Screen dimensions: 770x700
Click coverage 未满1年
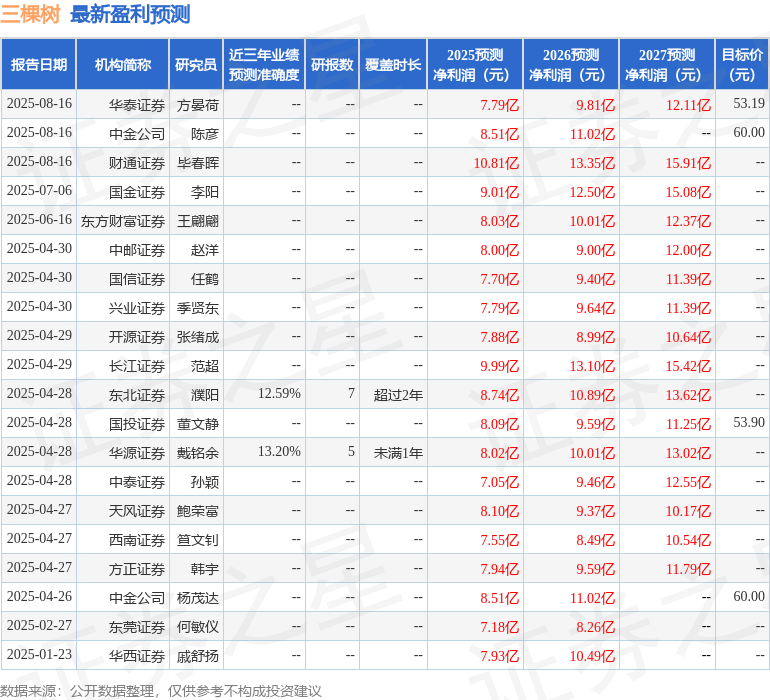point(398,453)
